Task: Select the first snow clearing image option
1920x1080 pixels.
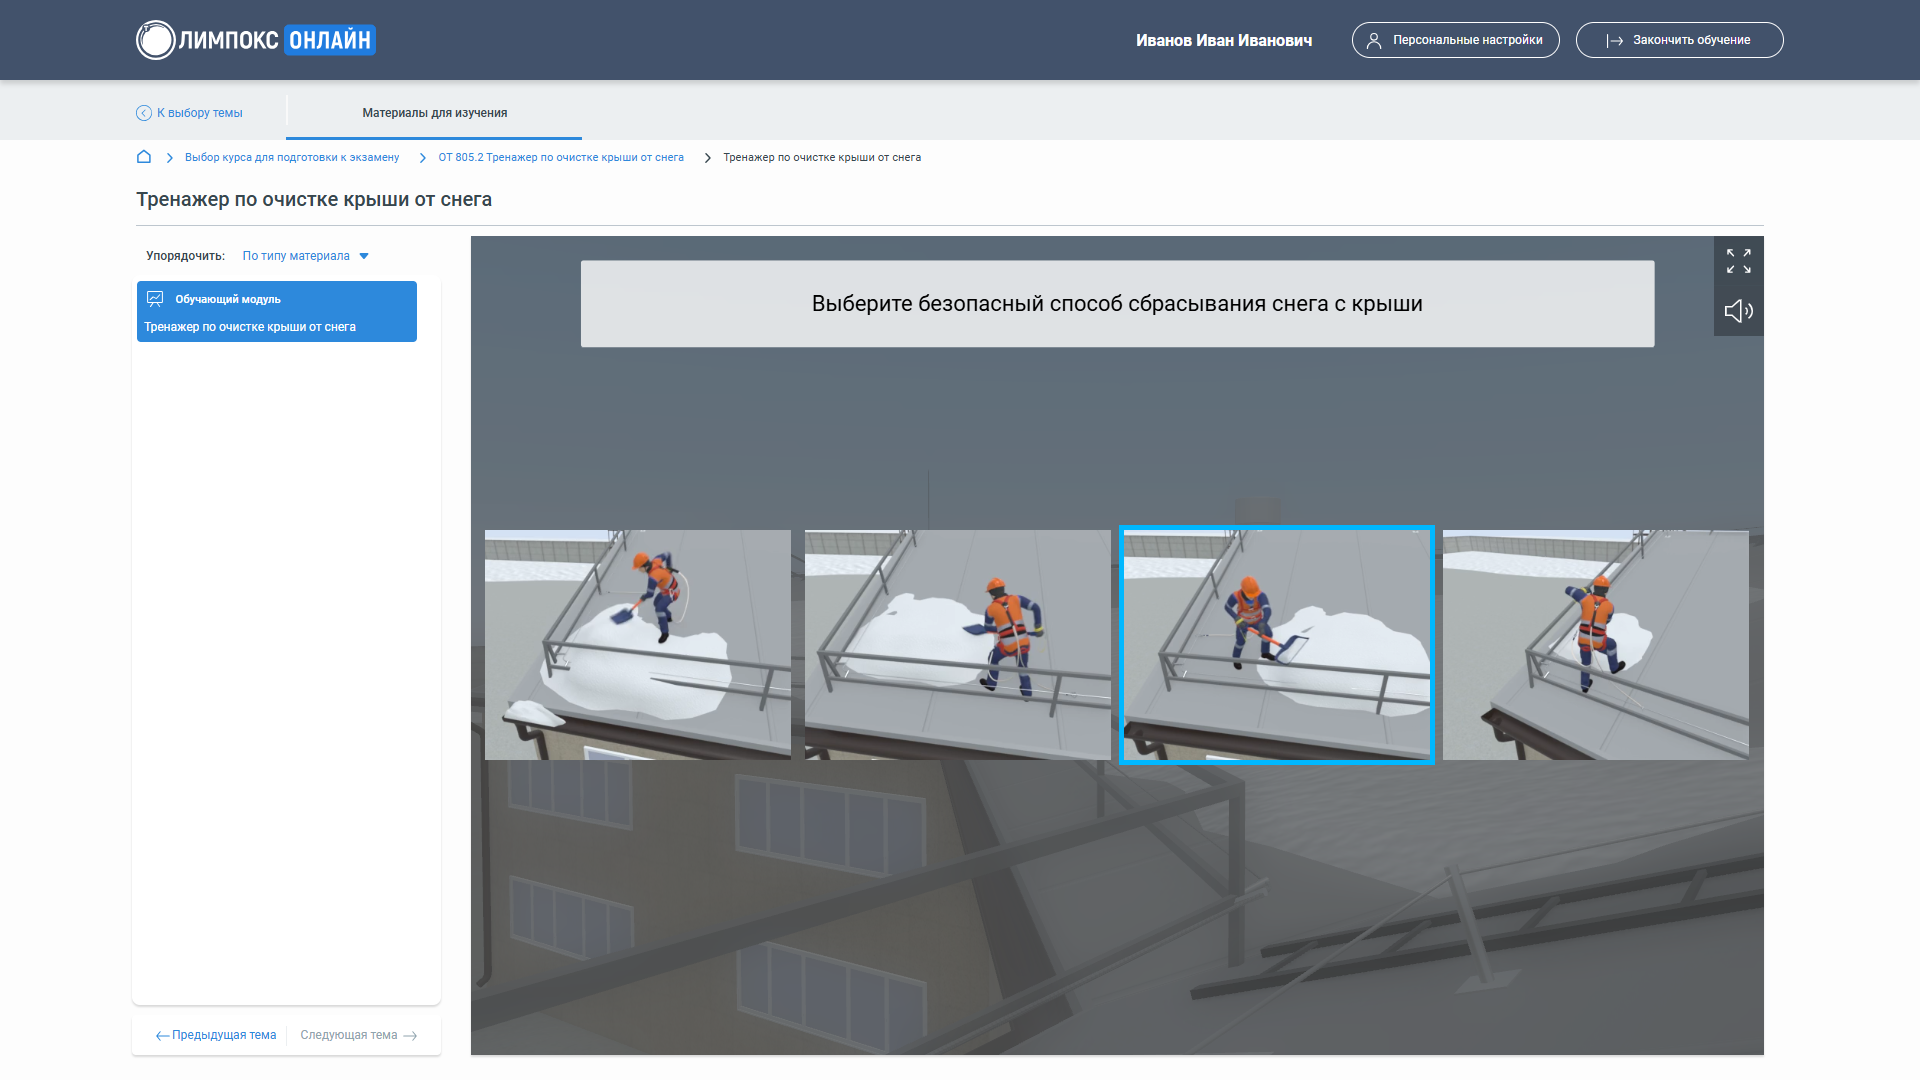Action: click(637, 644)
